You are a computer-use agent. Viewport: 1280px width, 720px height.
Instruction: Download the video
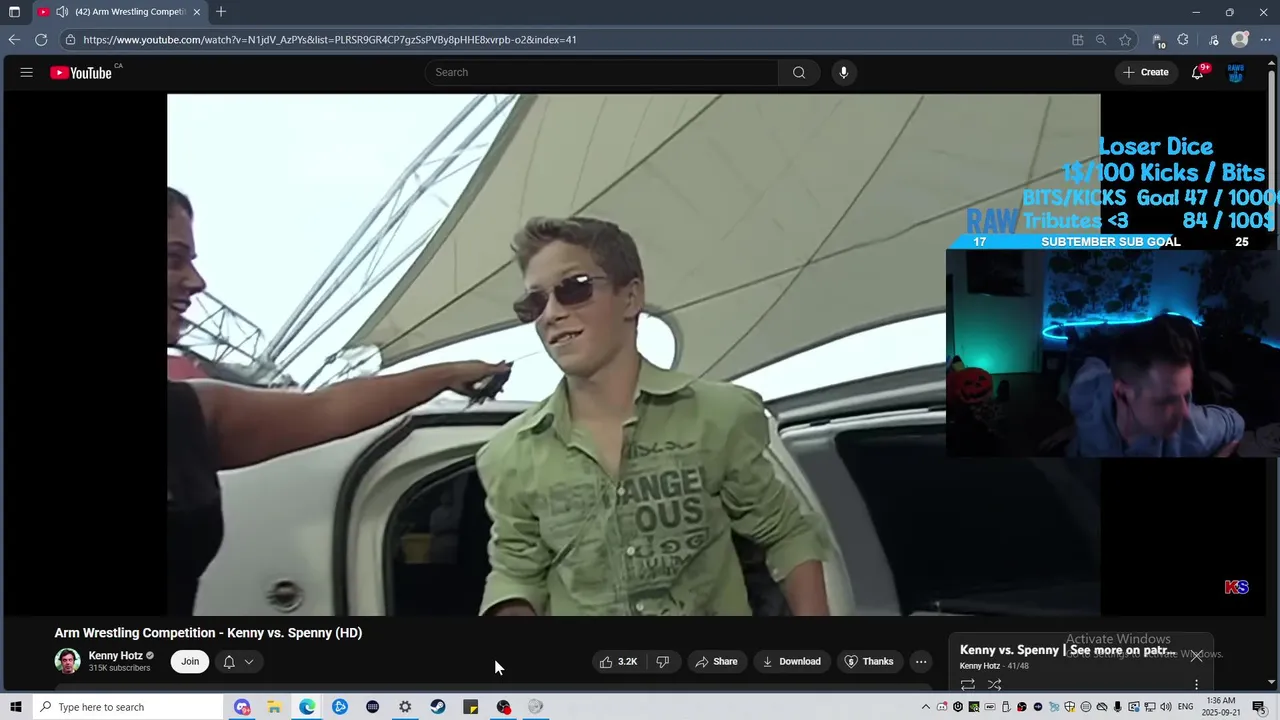(x=791, y=661)
